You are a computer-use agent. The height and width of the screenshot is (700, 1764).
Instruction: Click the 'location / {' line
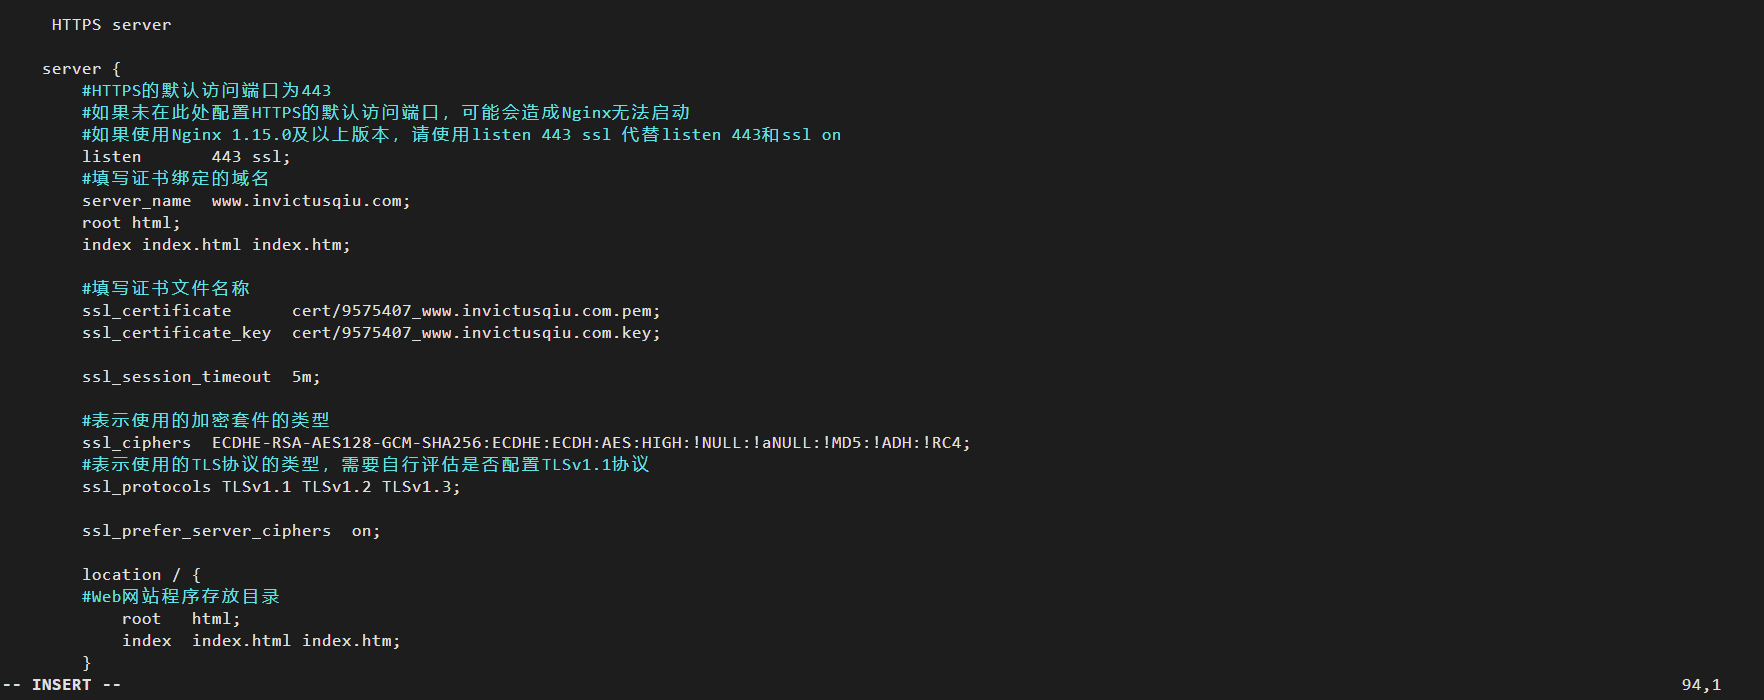tap(141, 575)
